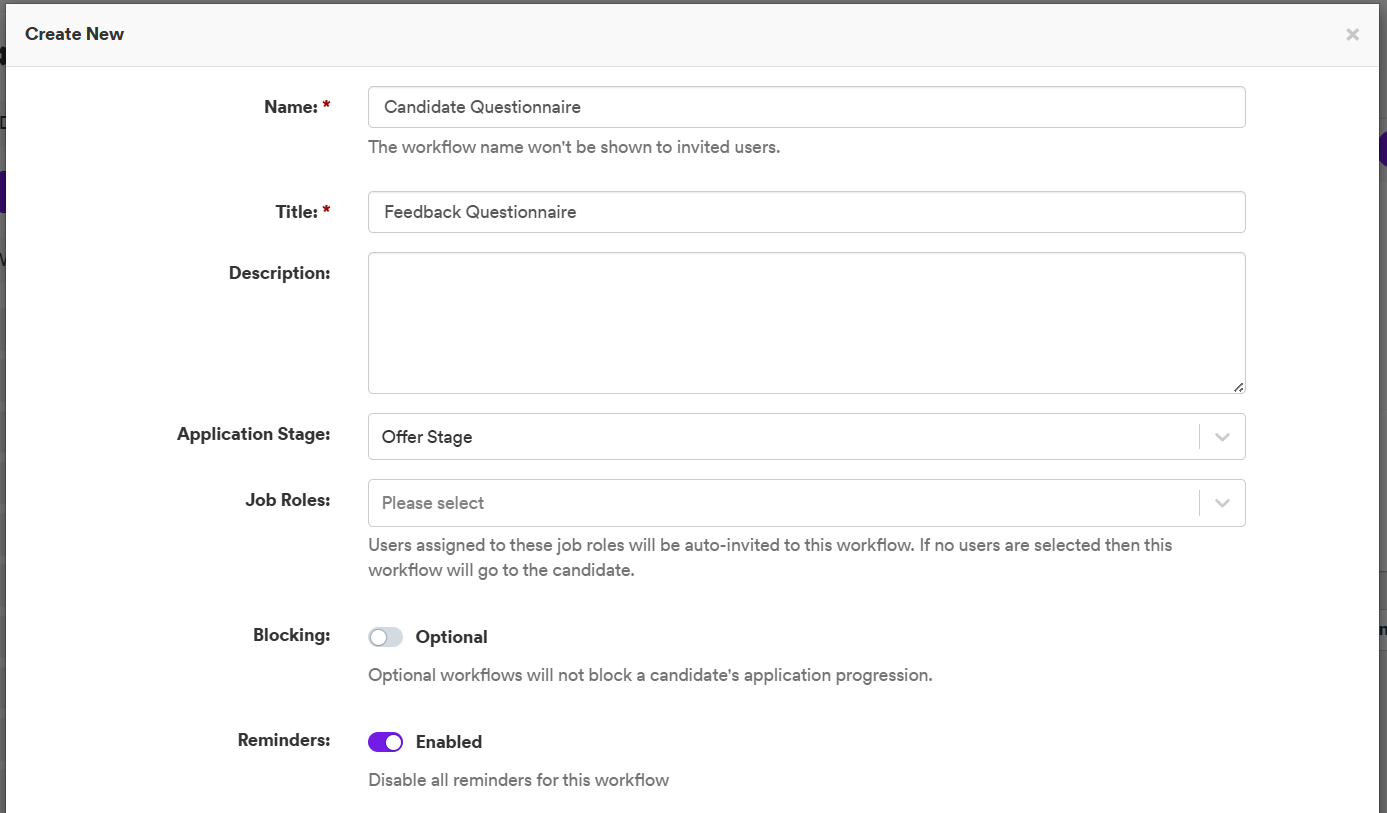Toggle the Blocking switch from Optional
This screenshot has width=1387, height=813.
(x=385, y=637)
